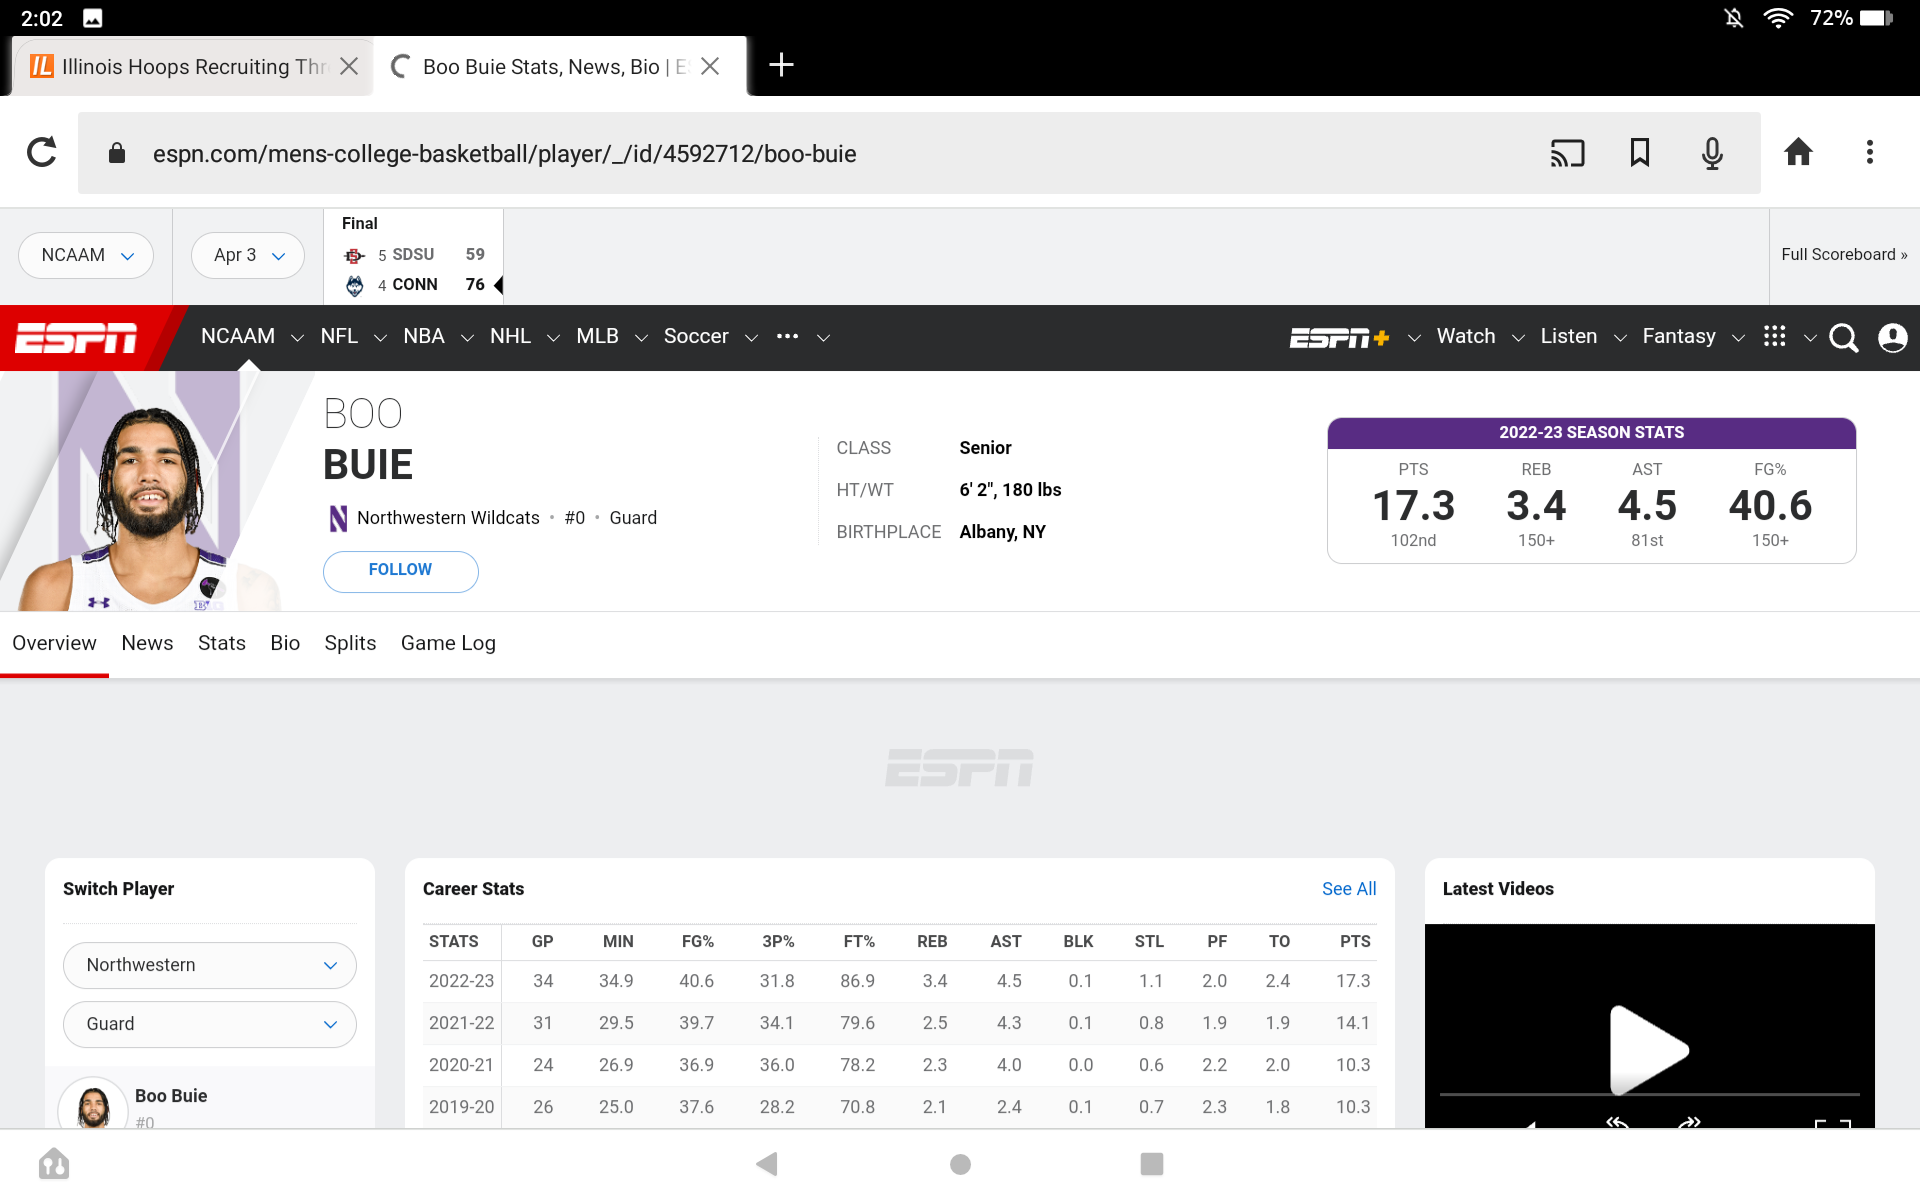
Task: Switch to the Game Log tab
Action: (x=448, y=643)
